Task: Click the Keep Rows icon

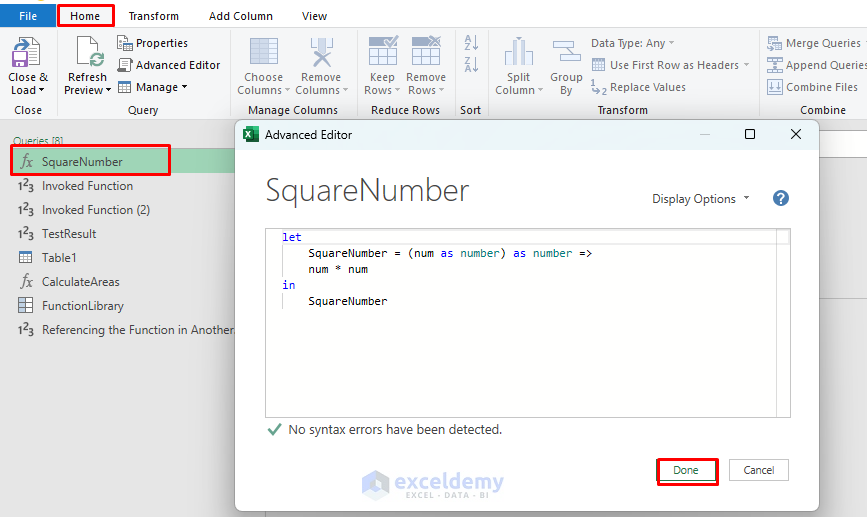Action: (383, 51)
